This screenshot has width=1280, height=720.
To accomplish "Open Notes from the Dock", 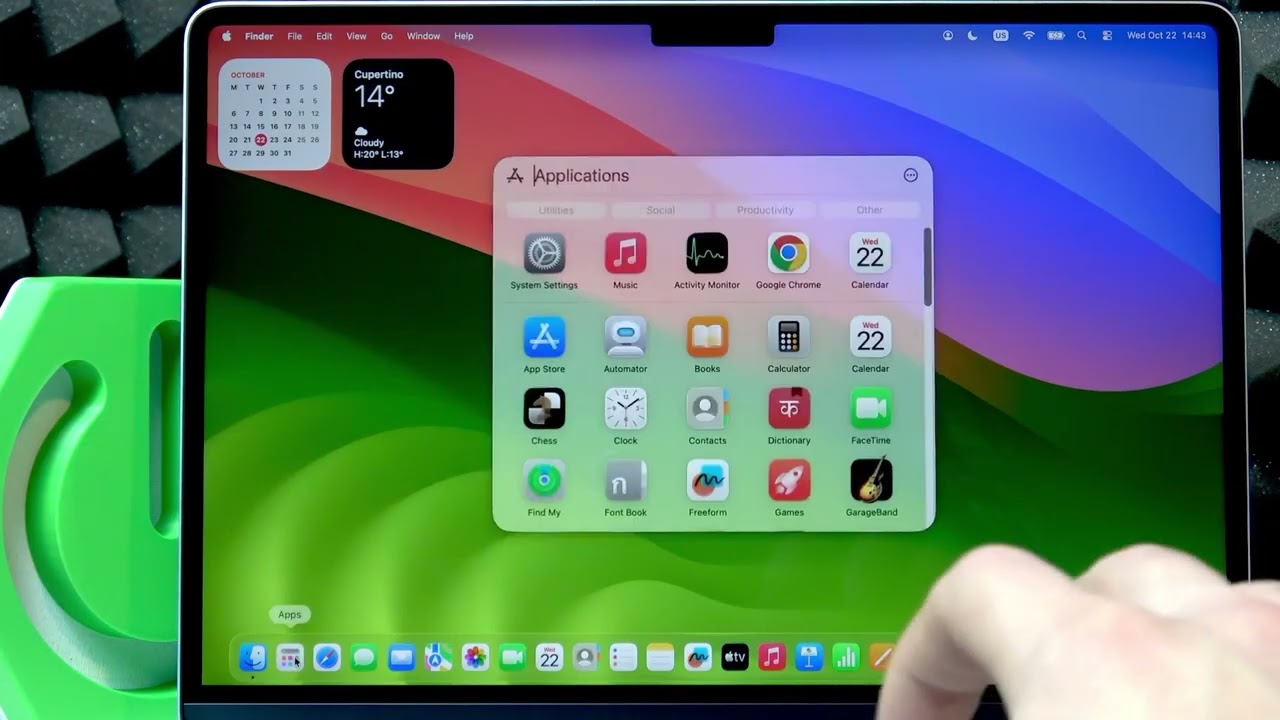I will 660,657.
